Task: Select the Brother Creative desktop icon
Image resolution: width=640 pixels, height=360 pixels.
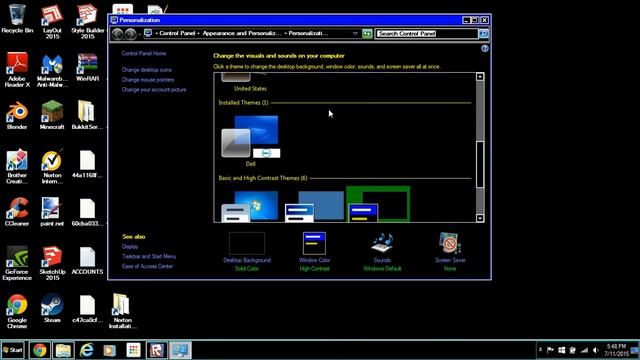Action: point(17,167)
